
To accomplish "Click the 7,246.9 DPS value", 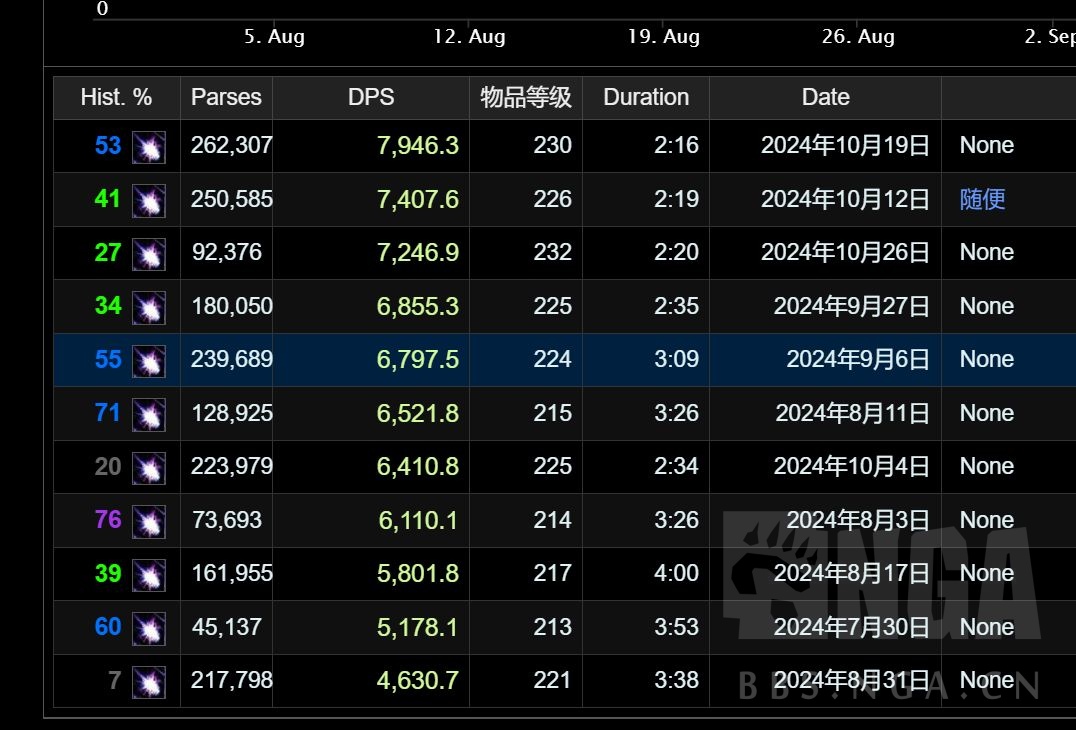I will 418,253.
